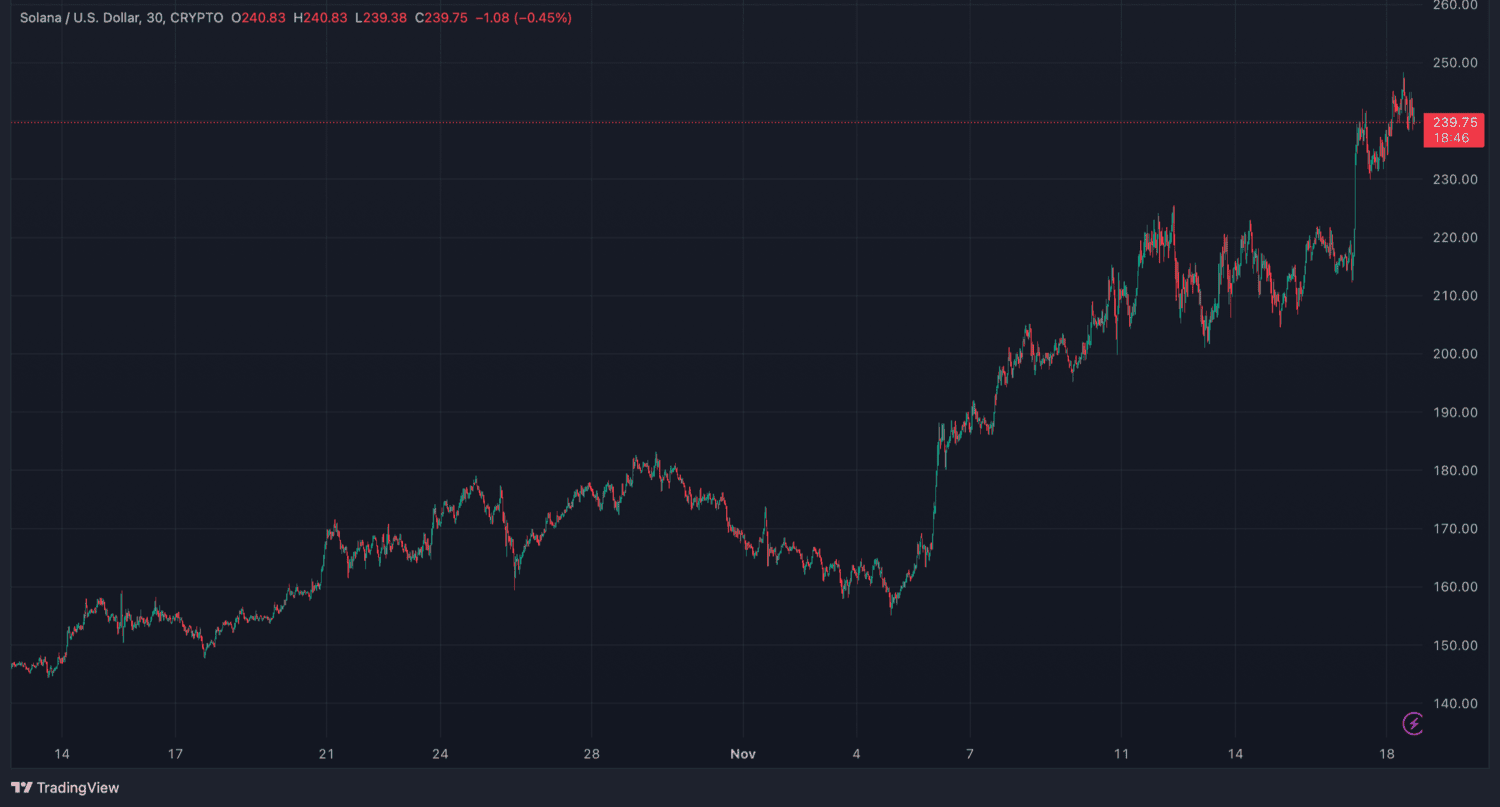Click the 28 date on time axis
1500x807 pixels.
591,754
